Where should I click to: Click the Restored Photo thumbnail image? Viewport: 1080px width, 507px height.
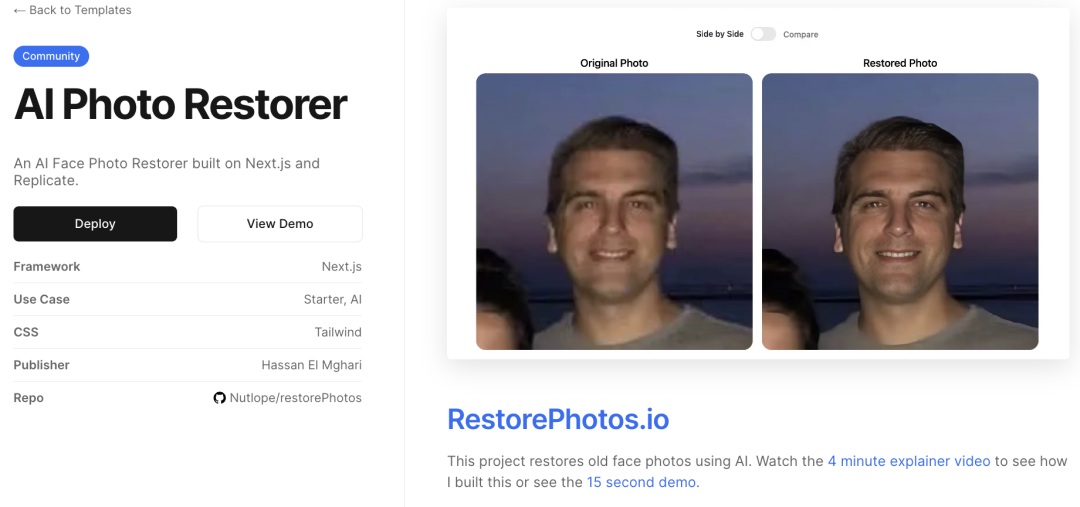pos(900,211)
